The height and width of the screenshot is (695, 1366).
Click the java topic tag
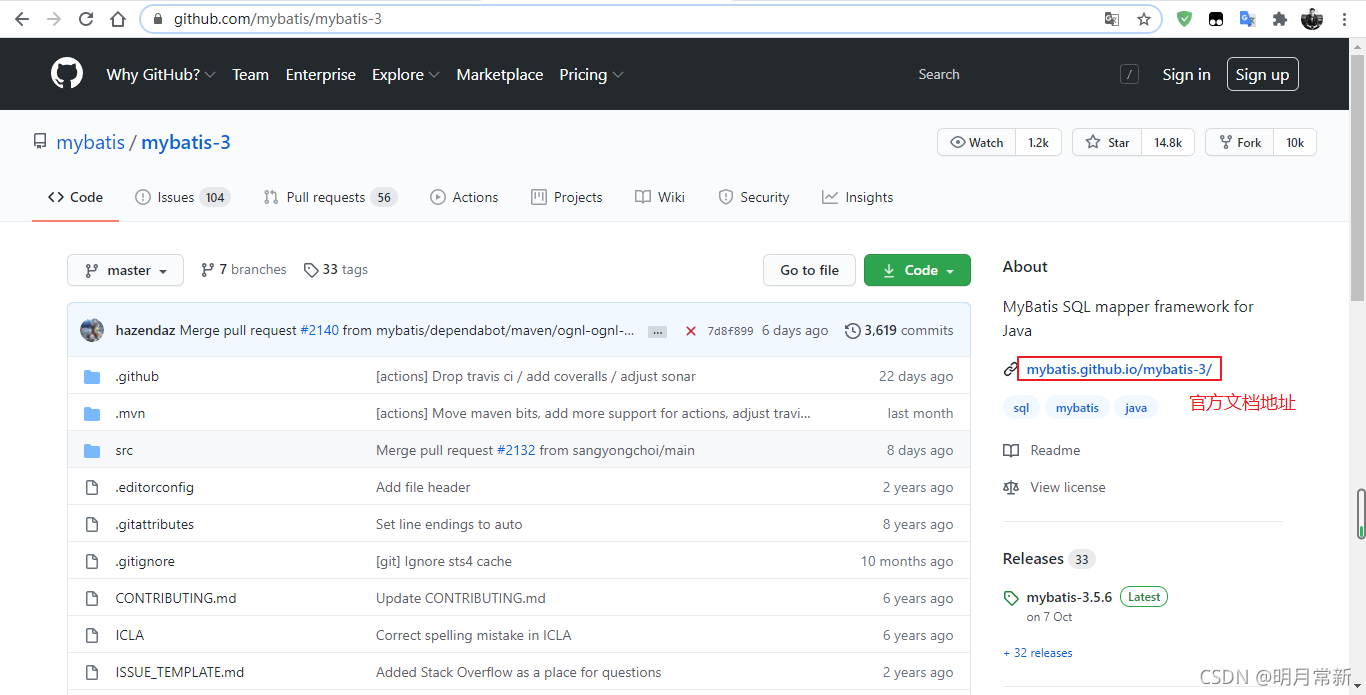(x=1136, y=408)
